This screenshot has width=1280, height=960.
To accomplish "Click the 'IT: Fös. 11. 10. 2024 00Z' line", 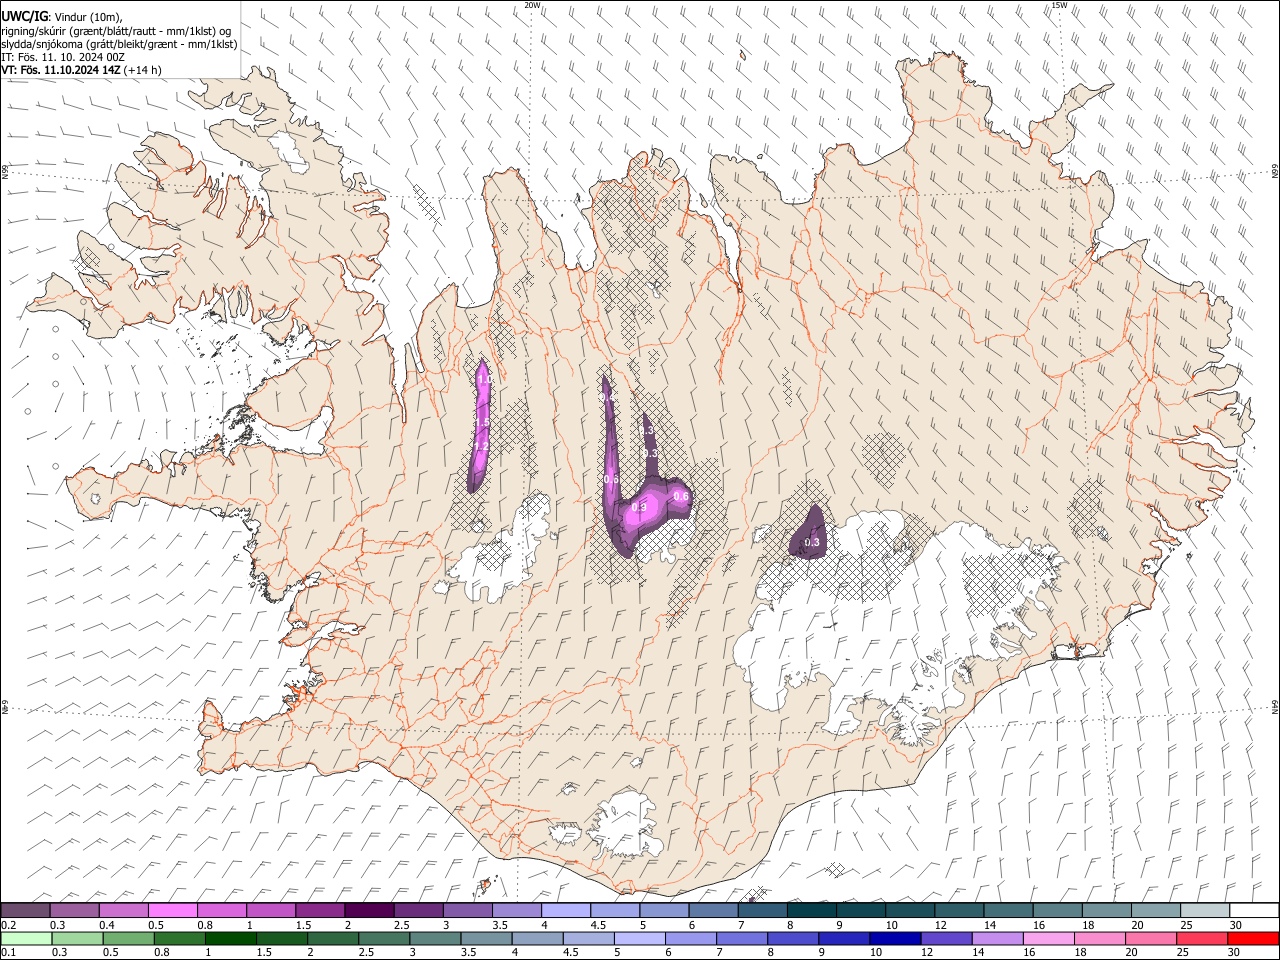I will click(x=63, y=57).
